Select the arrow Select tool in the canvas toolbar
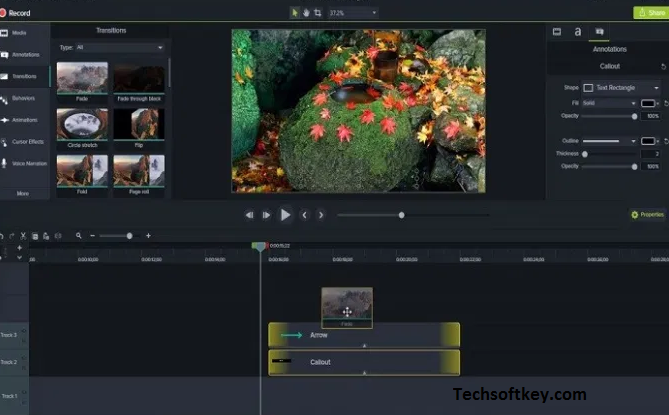Viewport: 669px width, 415px height. tap(294, 13)
